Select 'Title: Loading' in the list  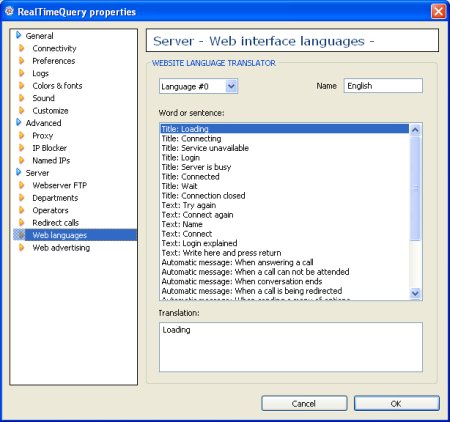pyautogui.click(x=285, y=129)
